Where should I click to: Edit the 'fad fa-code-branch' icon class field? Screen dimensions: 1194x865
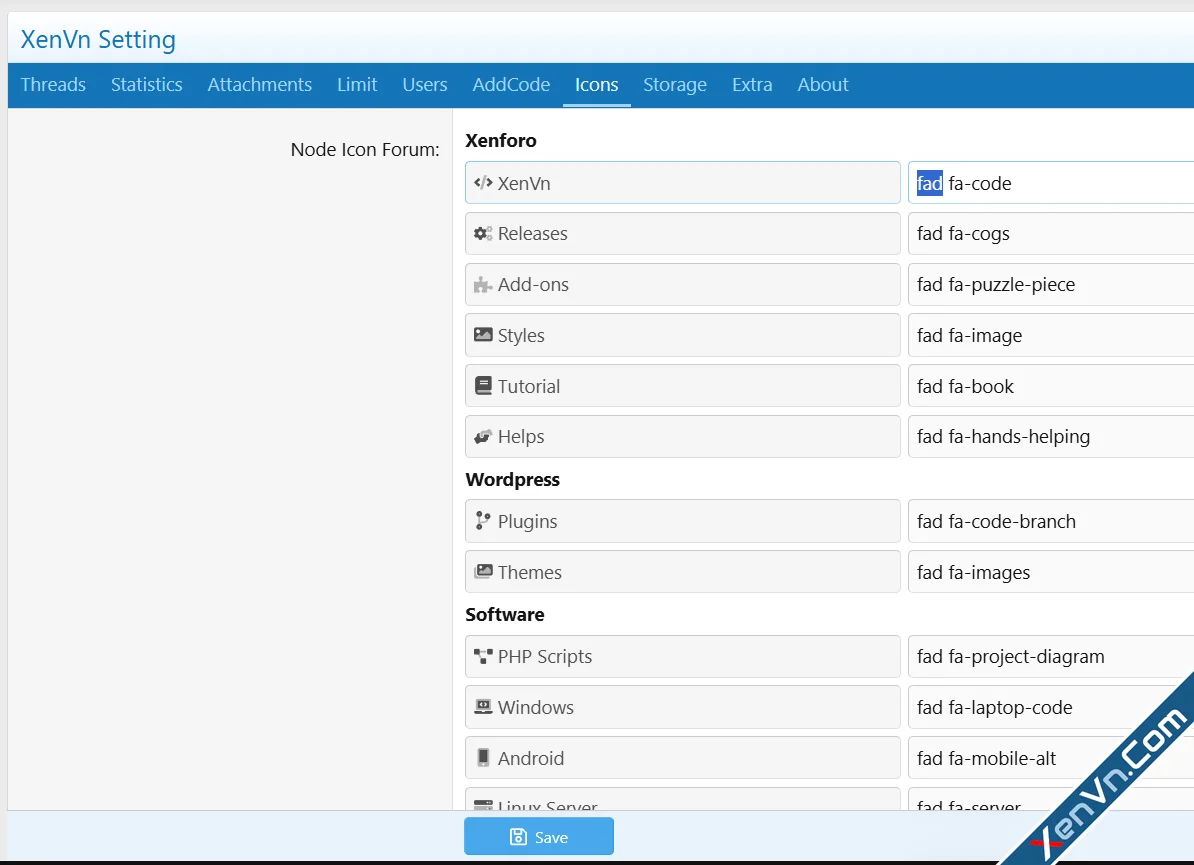[x=1051, y=521]
